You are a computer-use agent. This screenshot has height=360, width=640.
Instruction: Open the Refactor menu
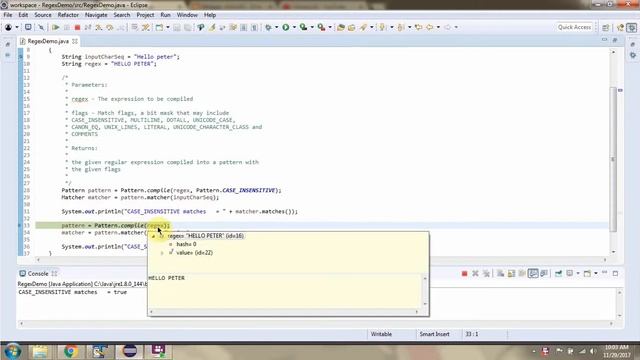click(68, 15)
